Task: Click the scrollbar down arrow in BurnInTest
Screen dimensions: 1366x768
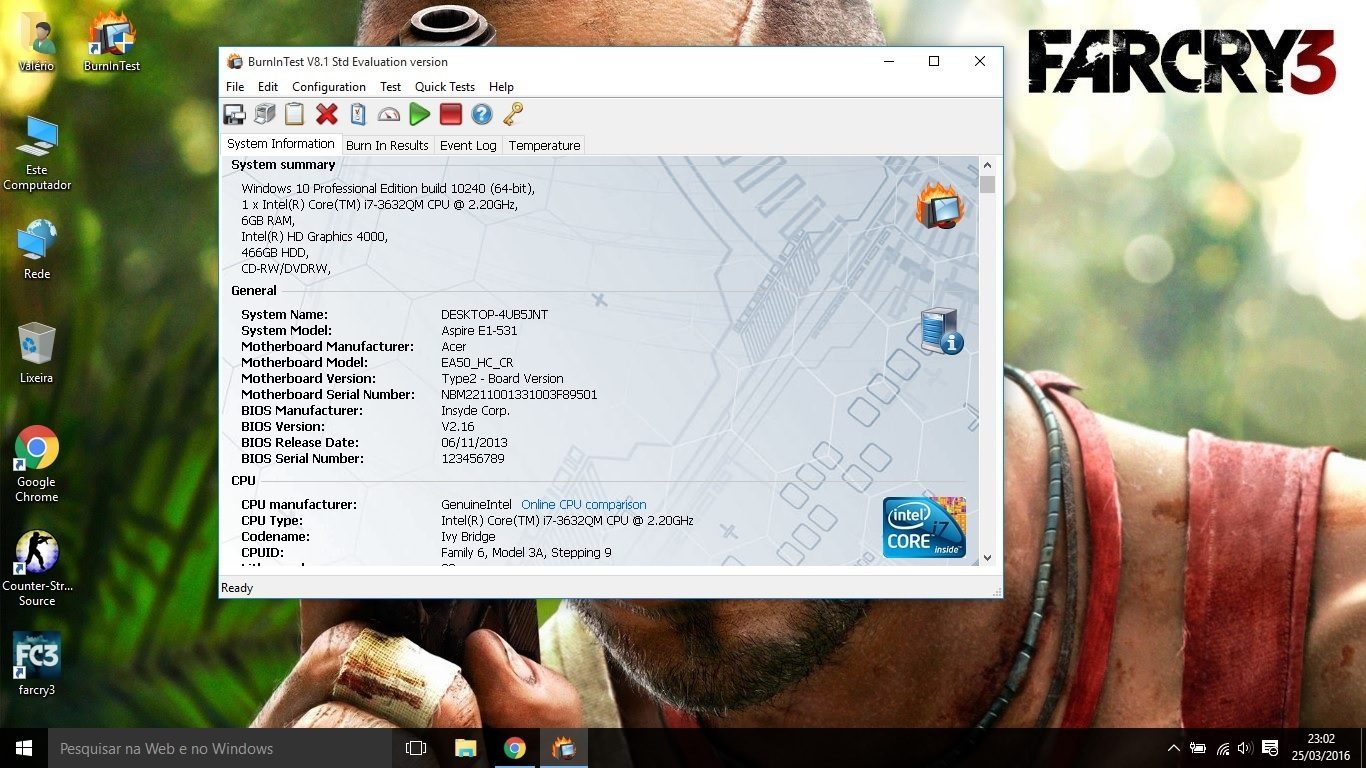Action: [988, 558]
